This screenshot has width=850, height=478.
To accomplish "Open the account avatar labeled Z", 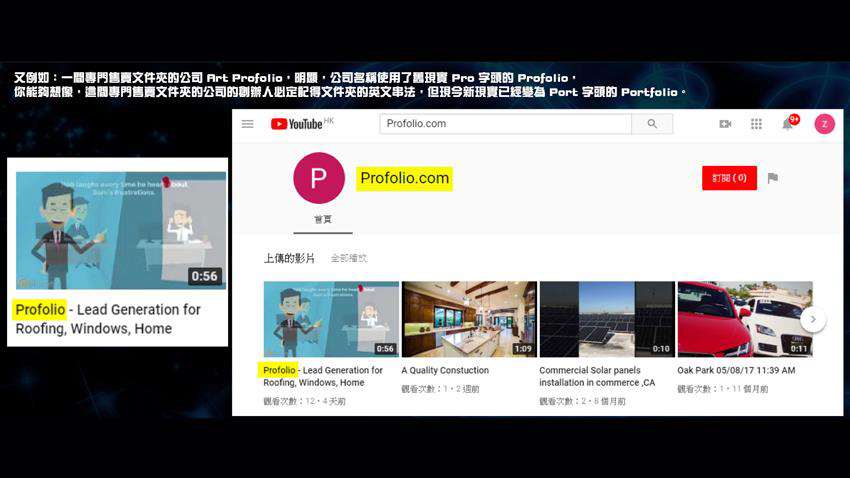I will pyautogui.click(x=825, y=124).
